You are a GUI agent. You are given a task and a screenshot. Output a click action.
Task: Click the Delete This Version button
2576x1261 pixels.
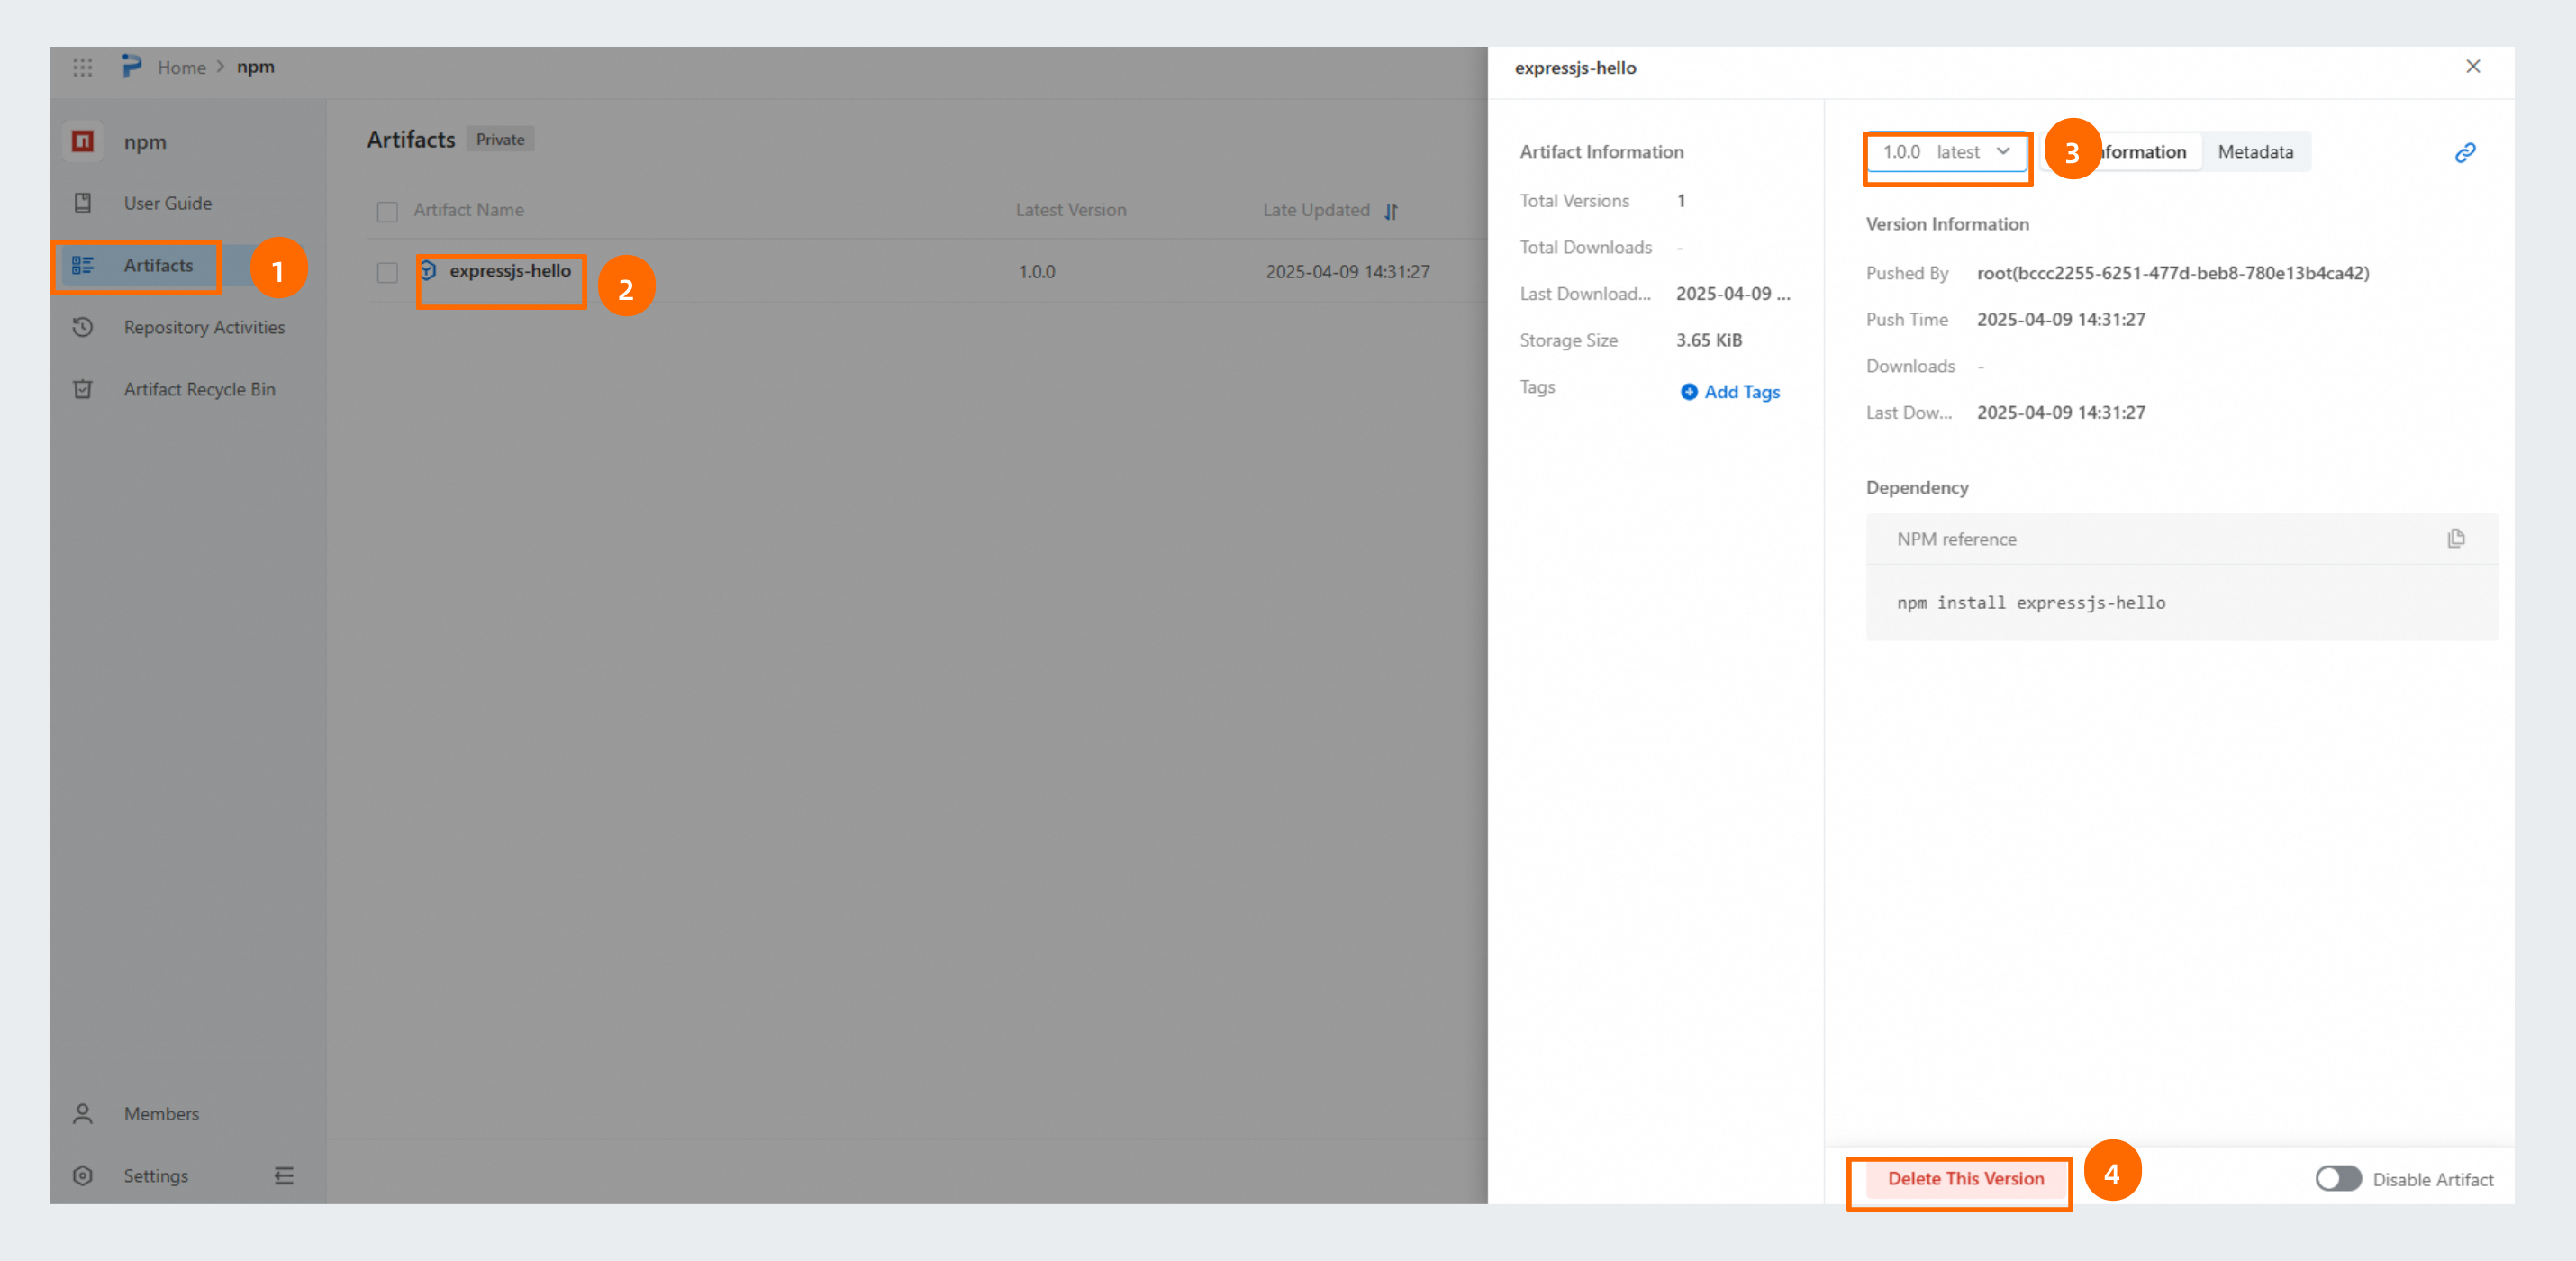[x=1965, y=1178]
